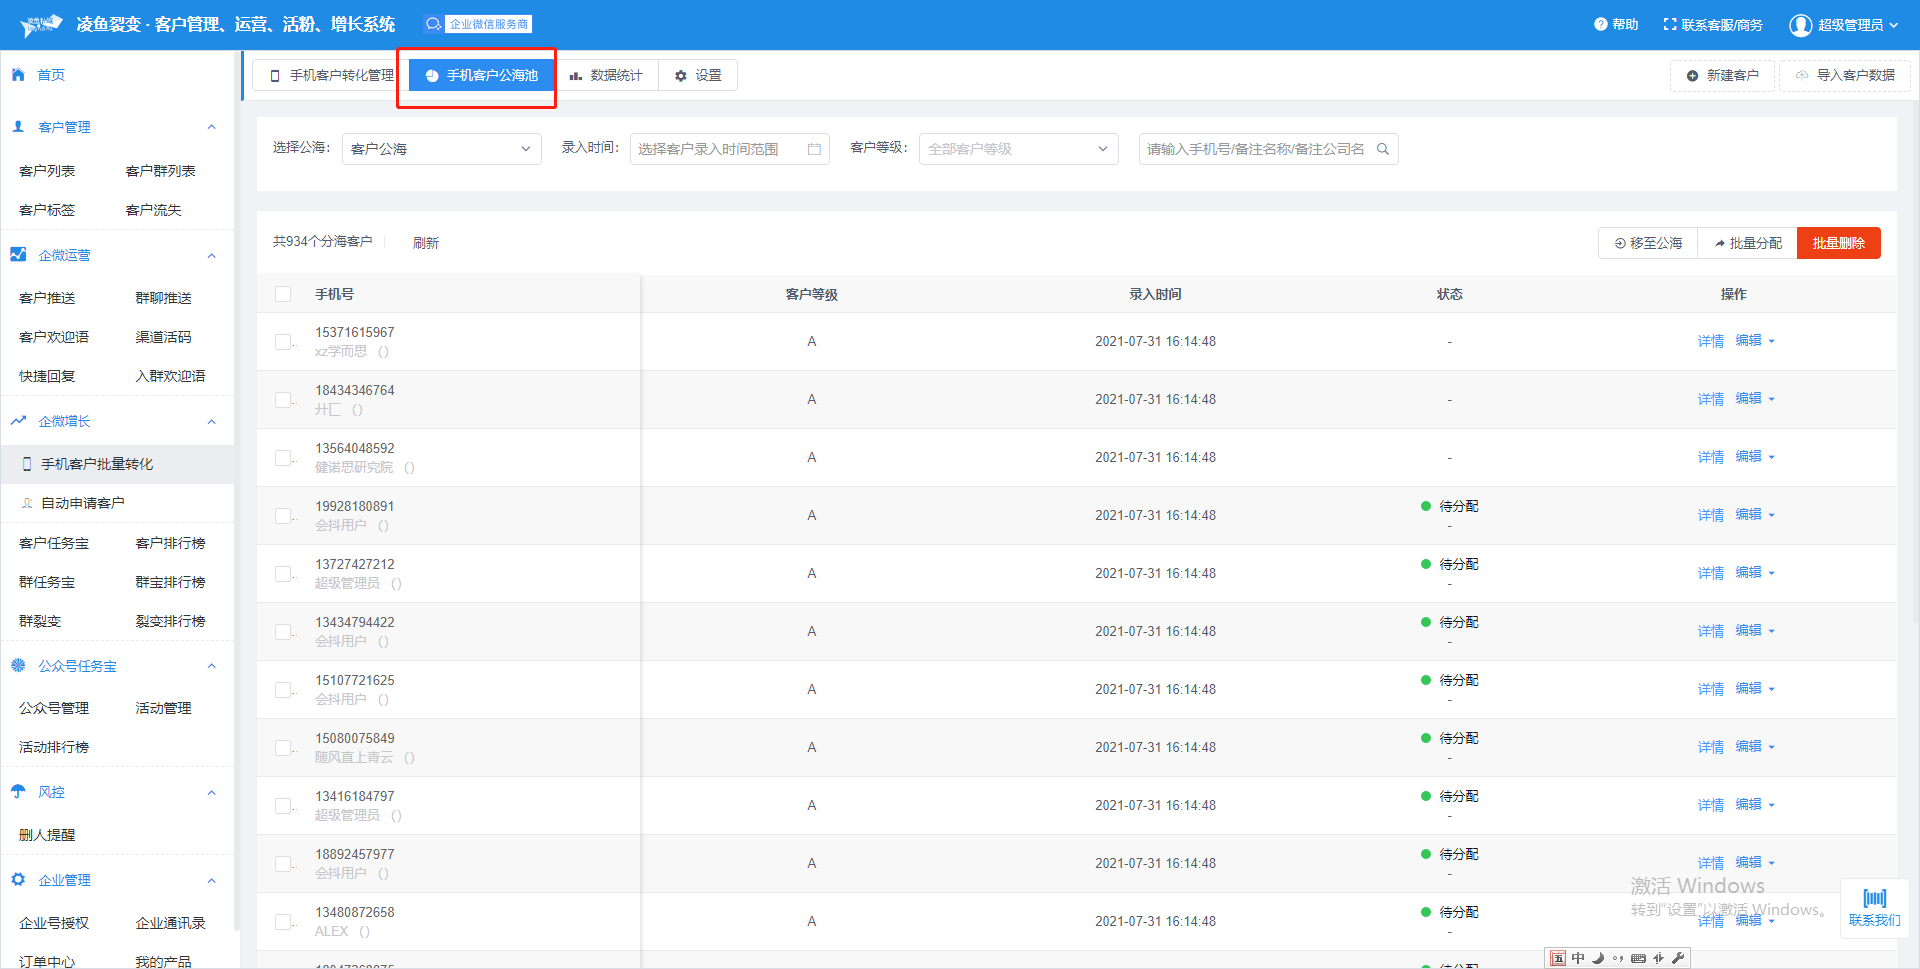Select the checkbox for row 19928180891
Viewport: 1920px width, 969px height.
click(x=283, y=516)
